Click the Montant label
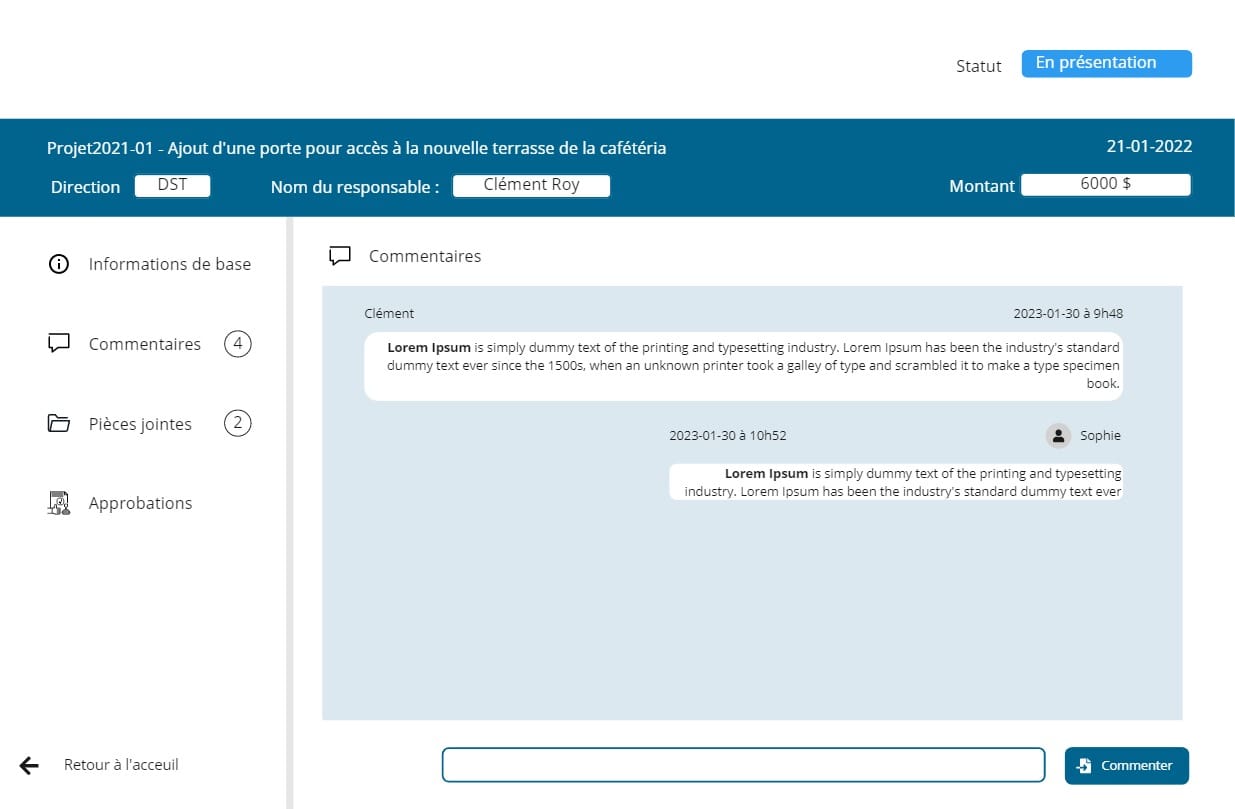The image size is (1235, 809). tap(982, 186)
